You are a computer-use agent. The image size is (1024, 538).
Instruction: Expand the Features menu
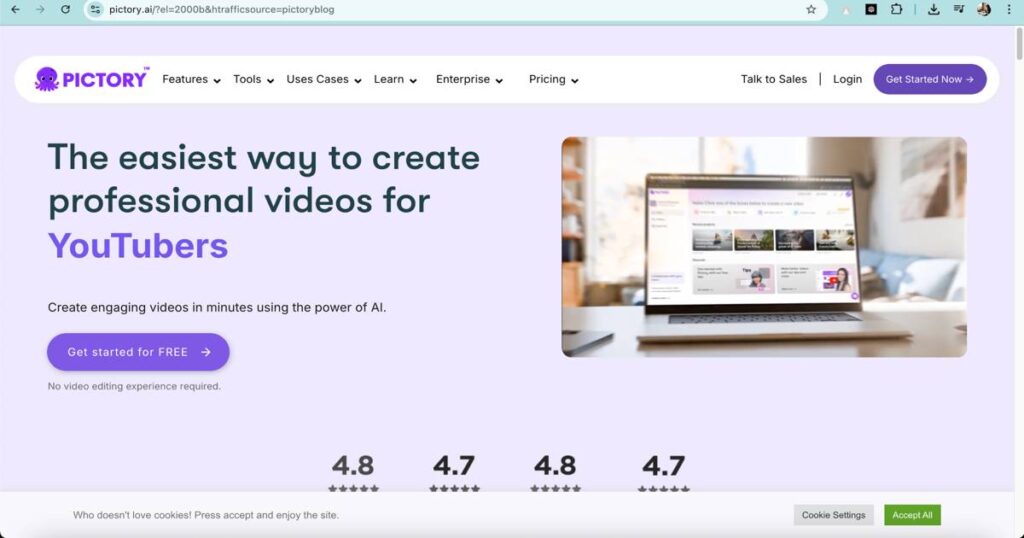coord(191,79)
